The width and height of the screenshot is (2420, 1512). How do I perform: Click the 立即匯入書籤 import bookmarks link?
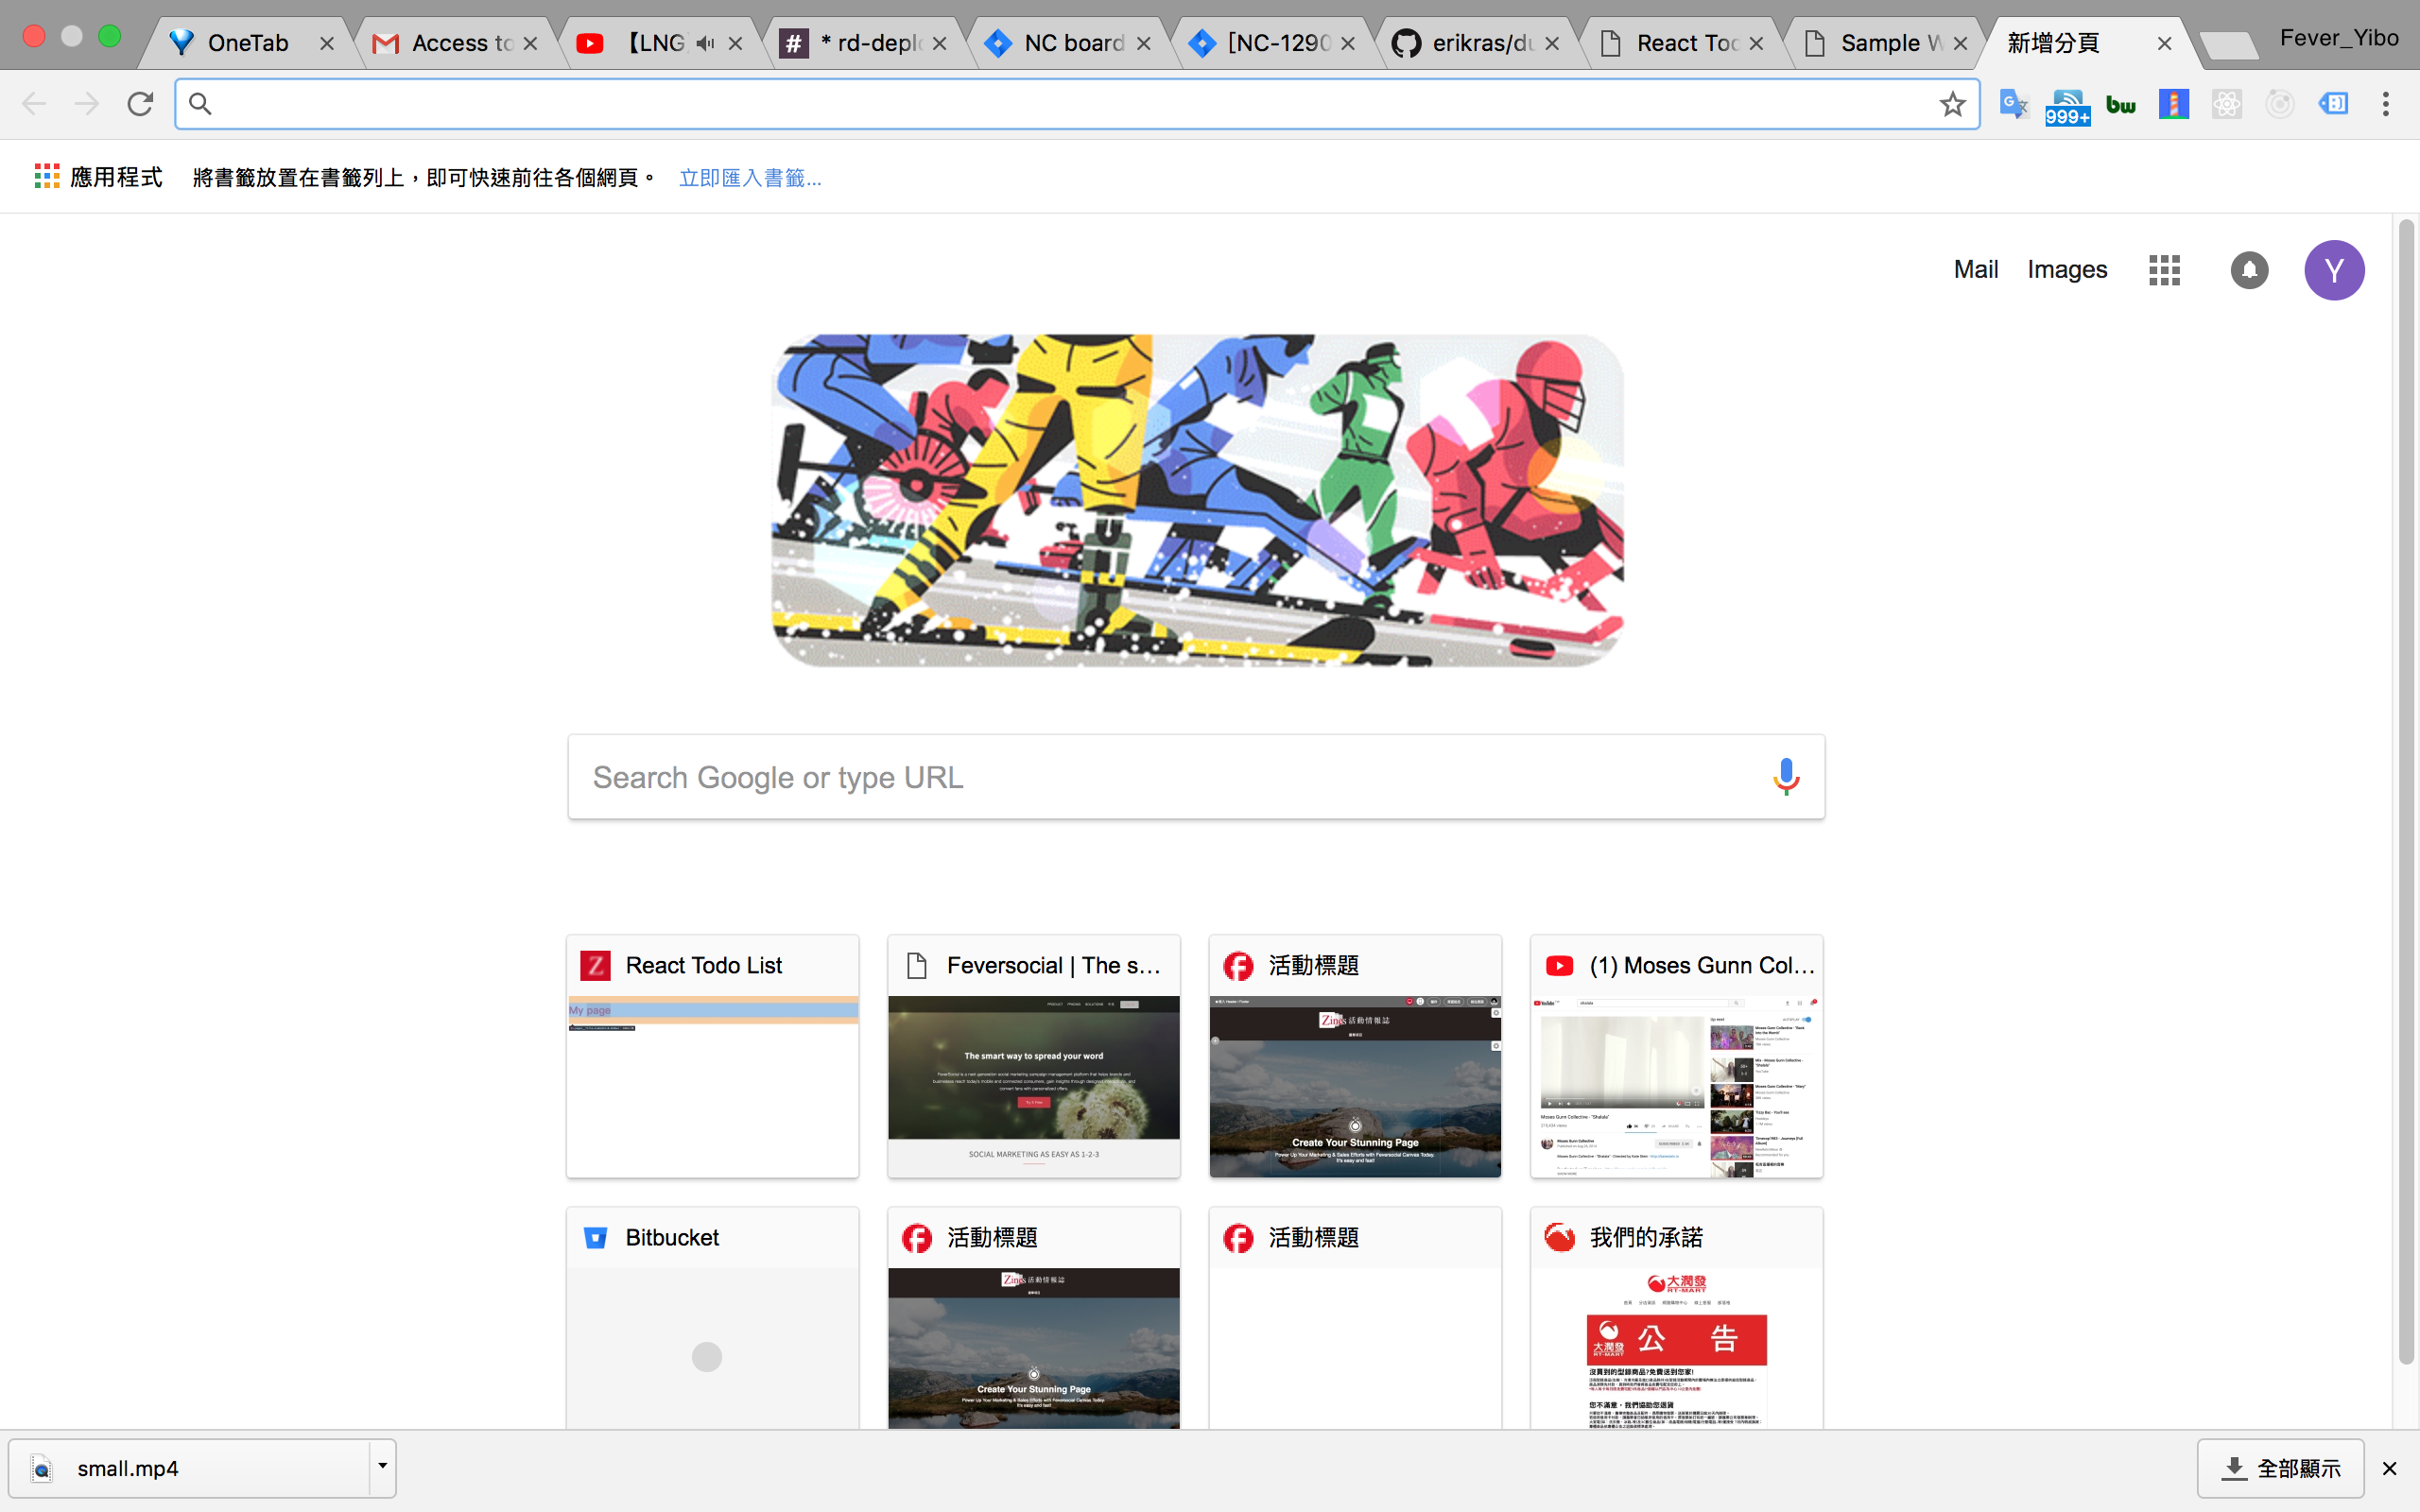750,178
